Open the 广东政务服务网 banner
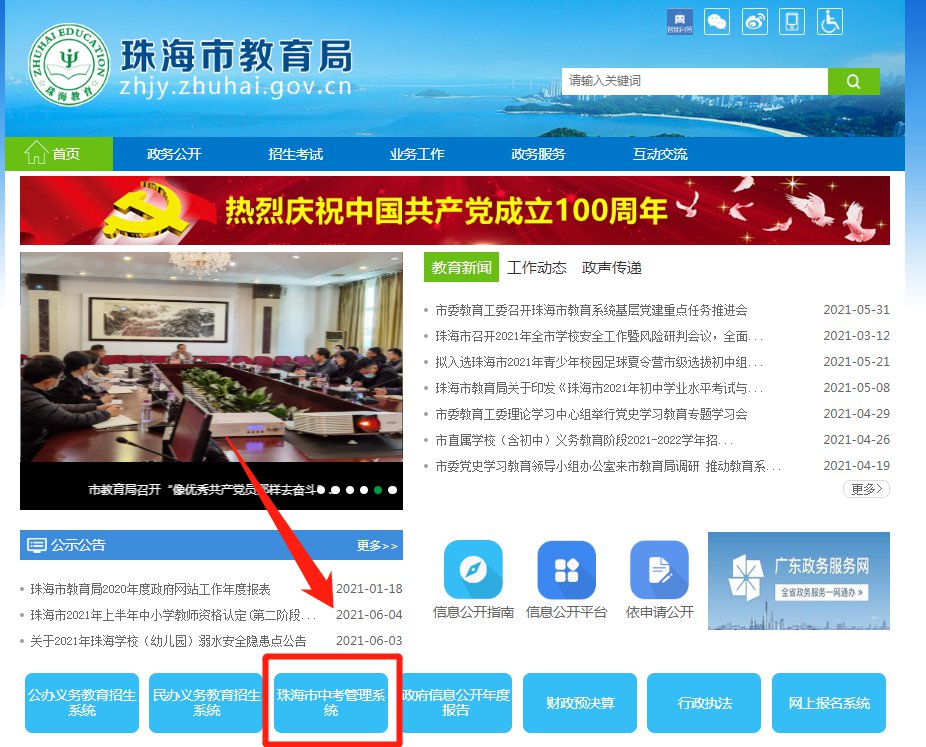926x747 pixels. pyautogui.click(x=798, y=580)
